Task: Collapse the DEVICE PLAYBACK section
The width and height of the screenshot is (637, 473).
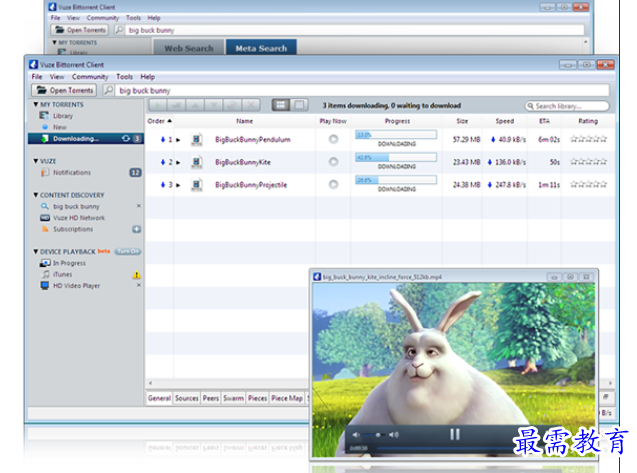Action: (x=36, y=252)
